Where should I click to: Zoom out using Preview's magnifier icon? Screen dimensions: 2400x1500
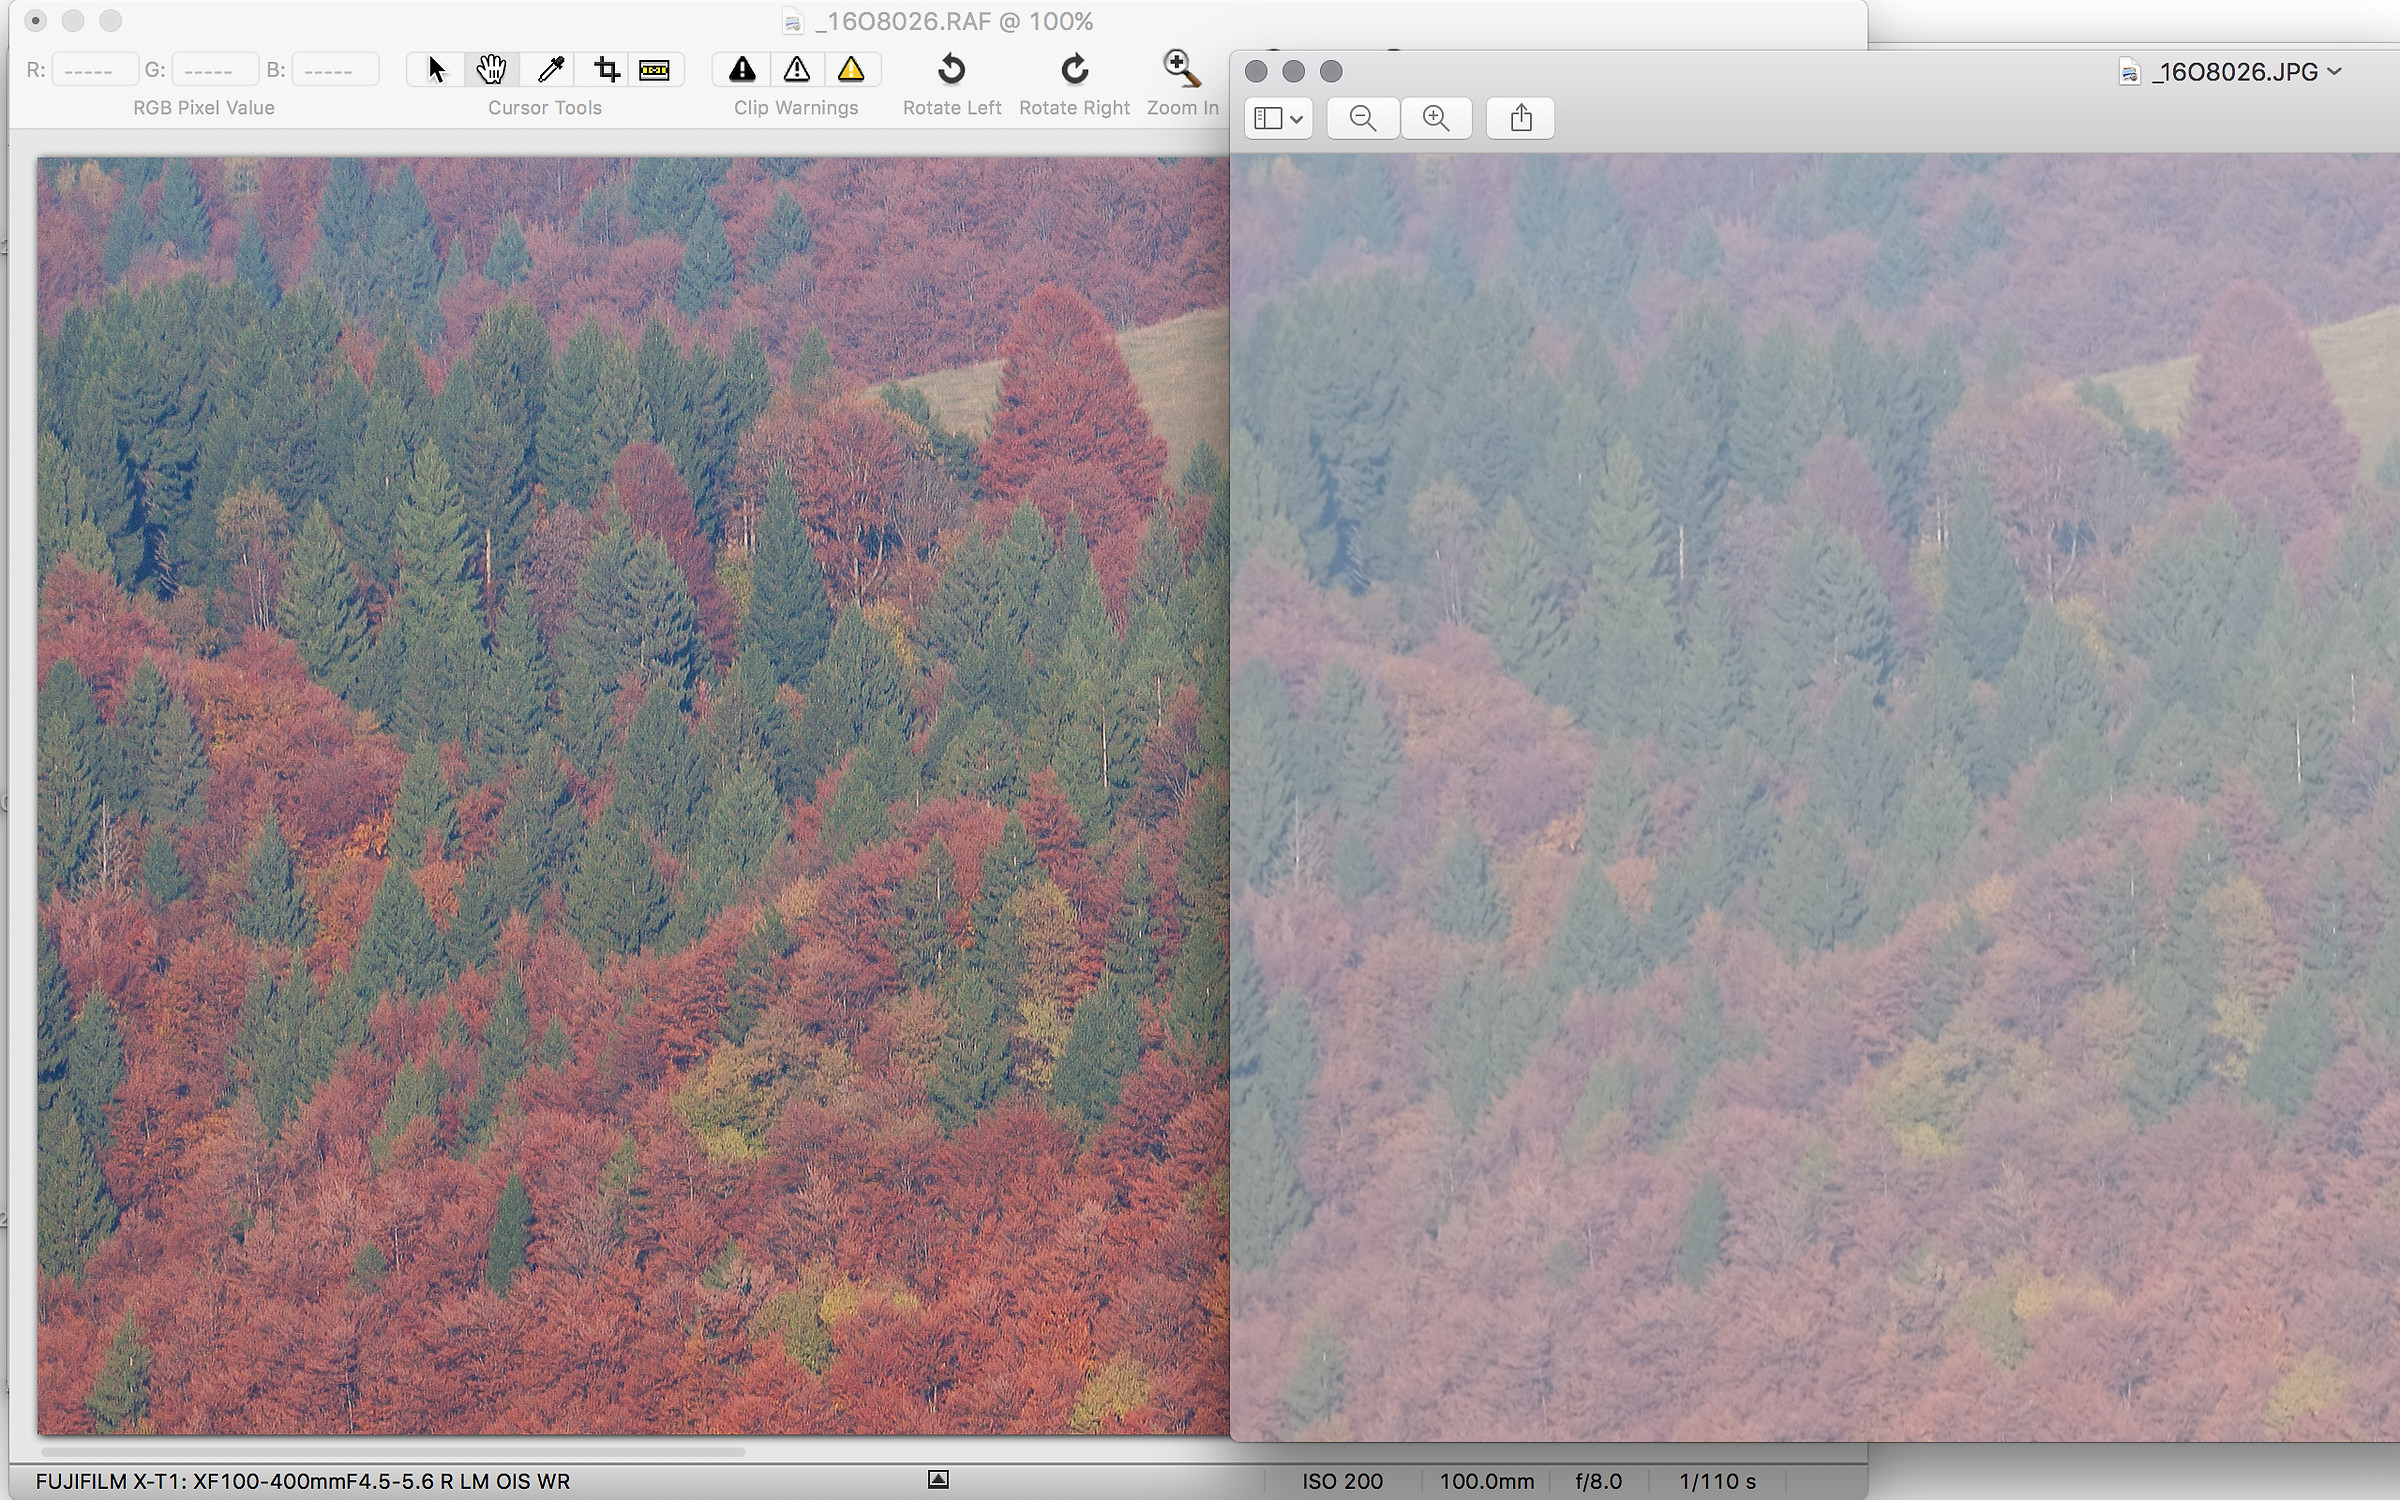tap(1362, 118)
